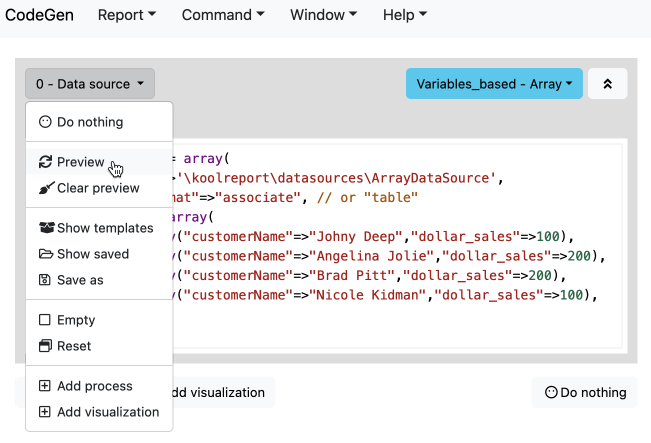
Task: Click the CodeGen brand link
Action: 39,15
